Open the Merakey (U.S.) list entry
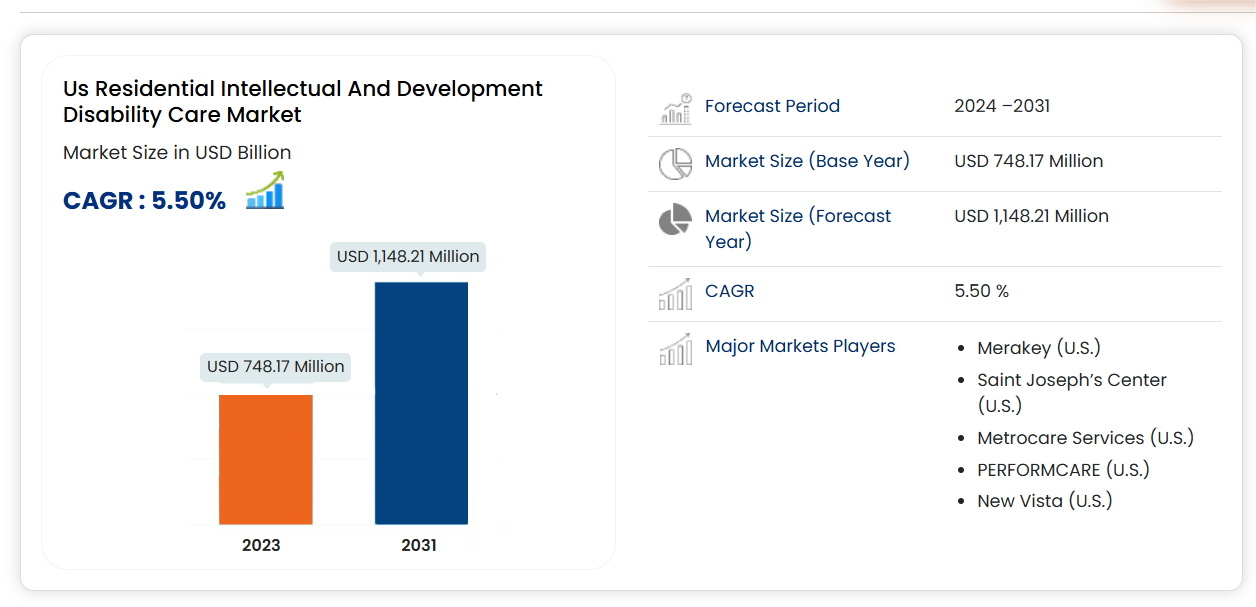The width and height of the screenshot is (1256, 607). coord(1038,348)
